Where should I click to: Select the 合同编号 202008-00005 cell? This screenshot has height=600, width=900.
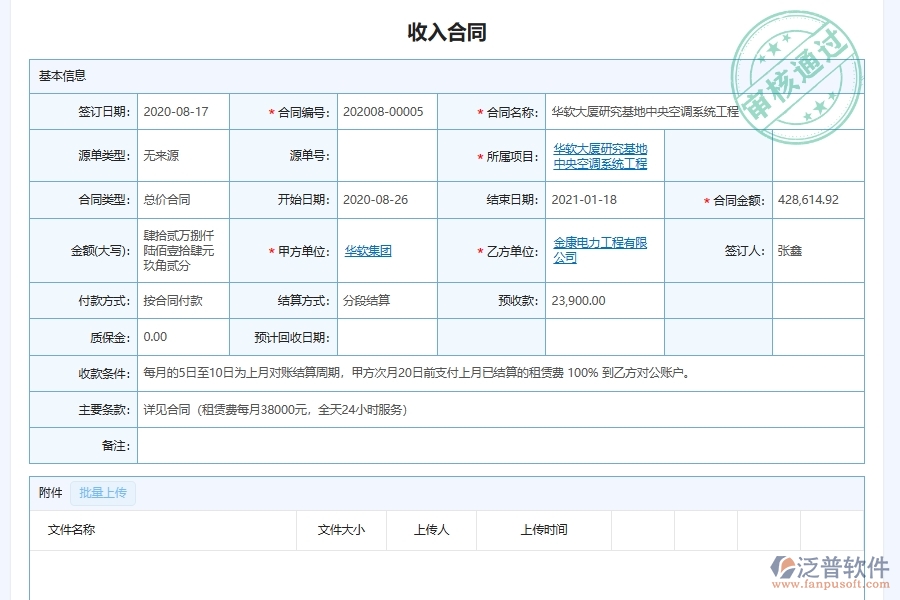[x=382, y=111]
